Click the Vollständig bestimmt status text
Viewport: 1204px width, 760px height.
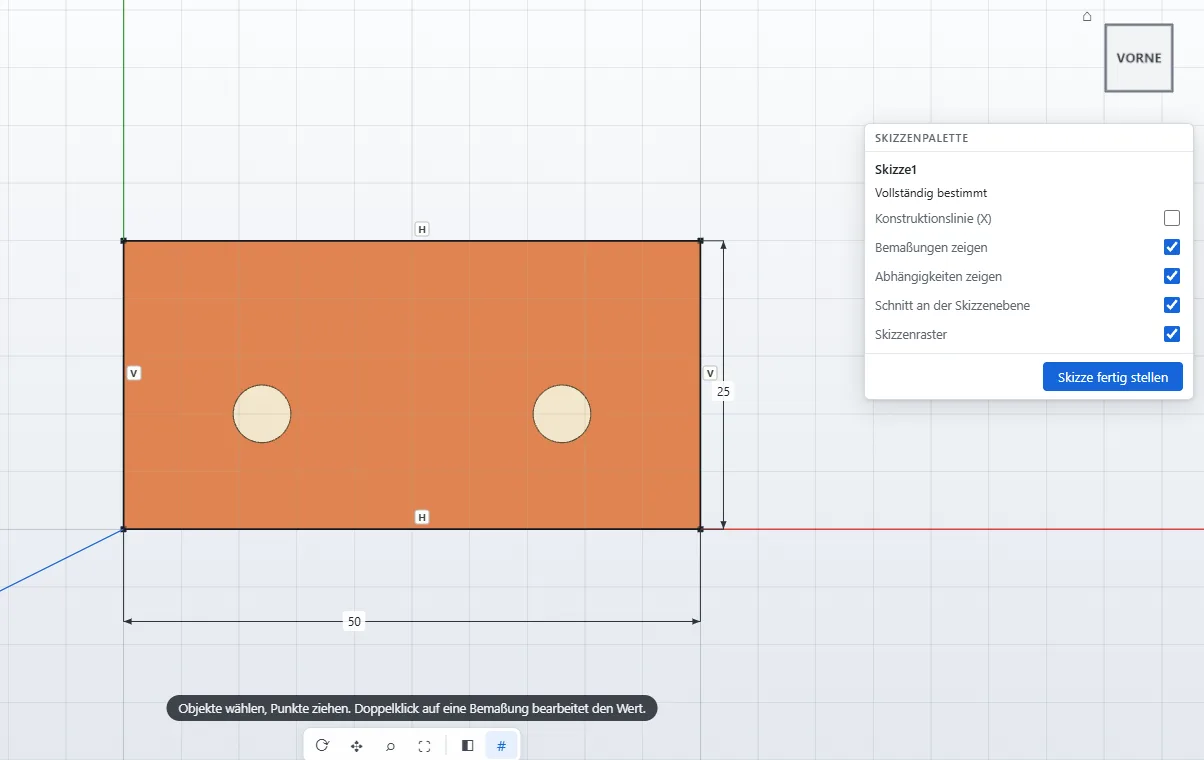point(931,193)
